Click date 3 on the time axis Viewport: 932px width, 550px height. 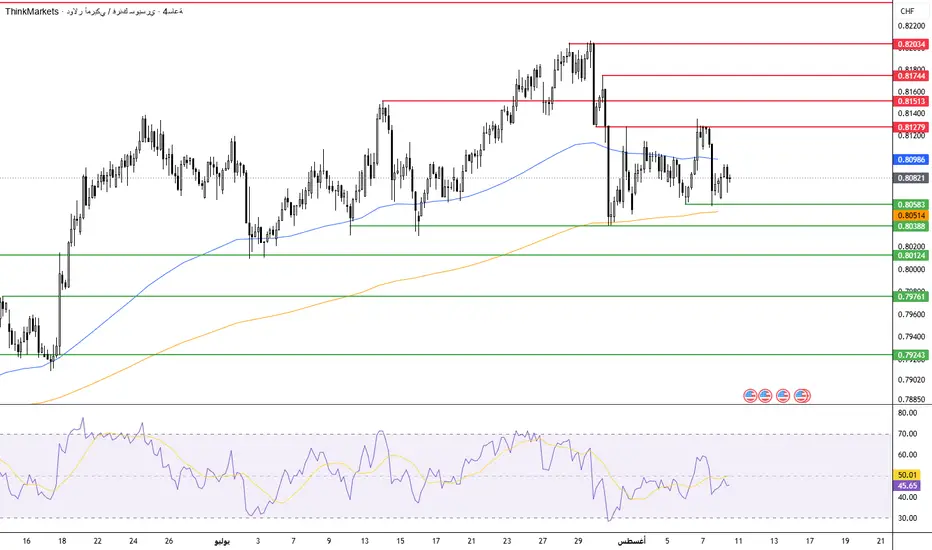[258, 541]
